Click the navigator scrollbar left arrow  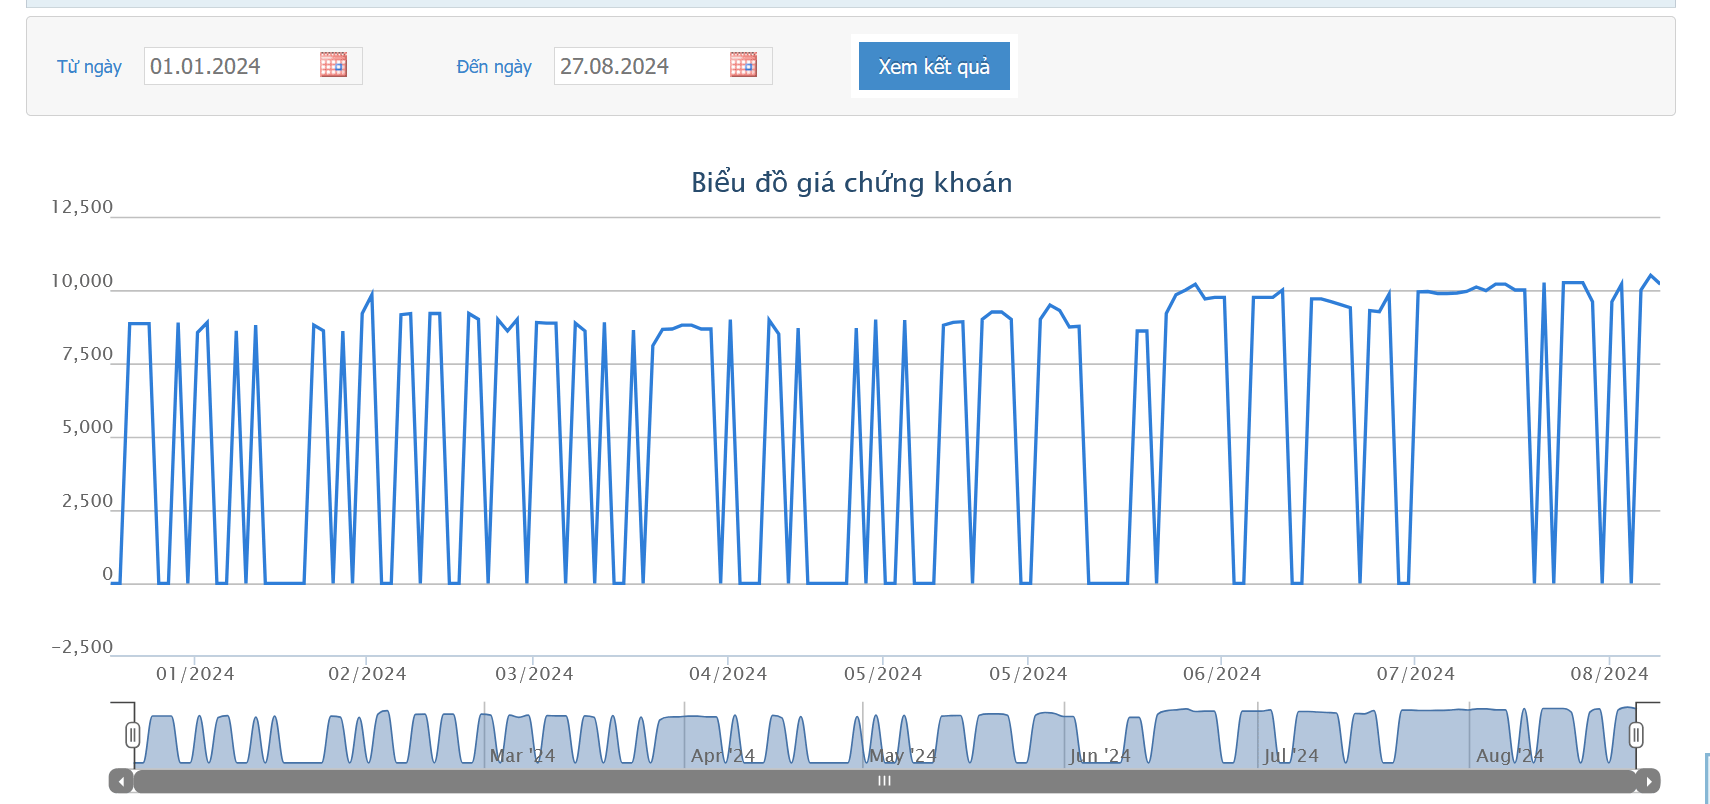(x=121, y=781)
